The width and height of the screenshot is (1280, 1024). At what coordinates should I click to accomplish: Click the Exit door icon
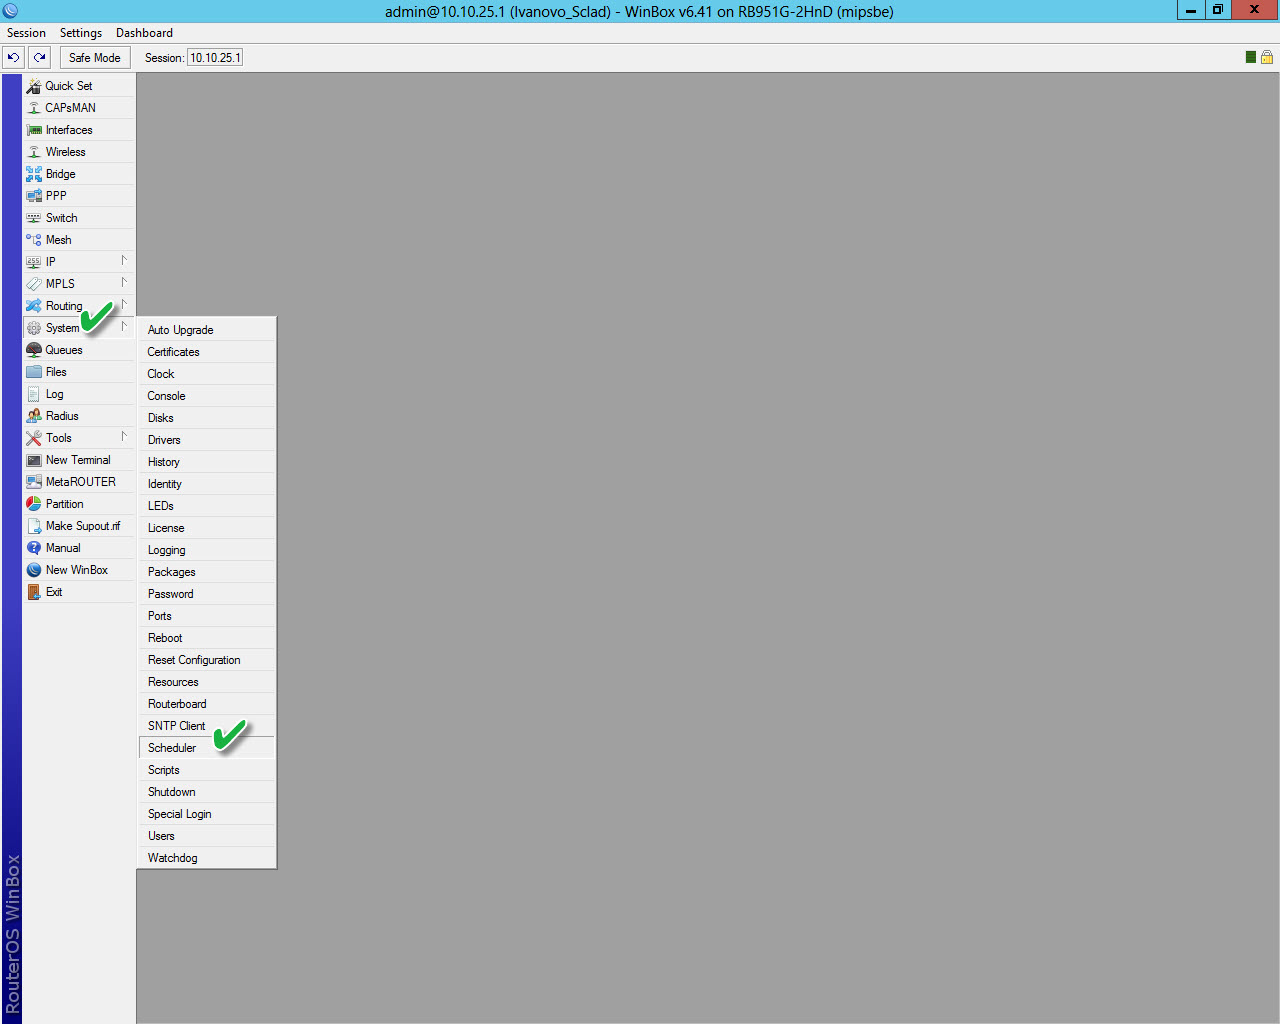pyautogui.click(x=34, y=592)
